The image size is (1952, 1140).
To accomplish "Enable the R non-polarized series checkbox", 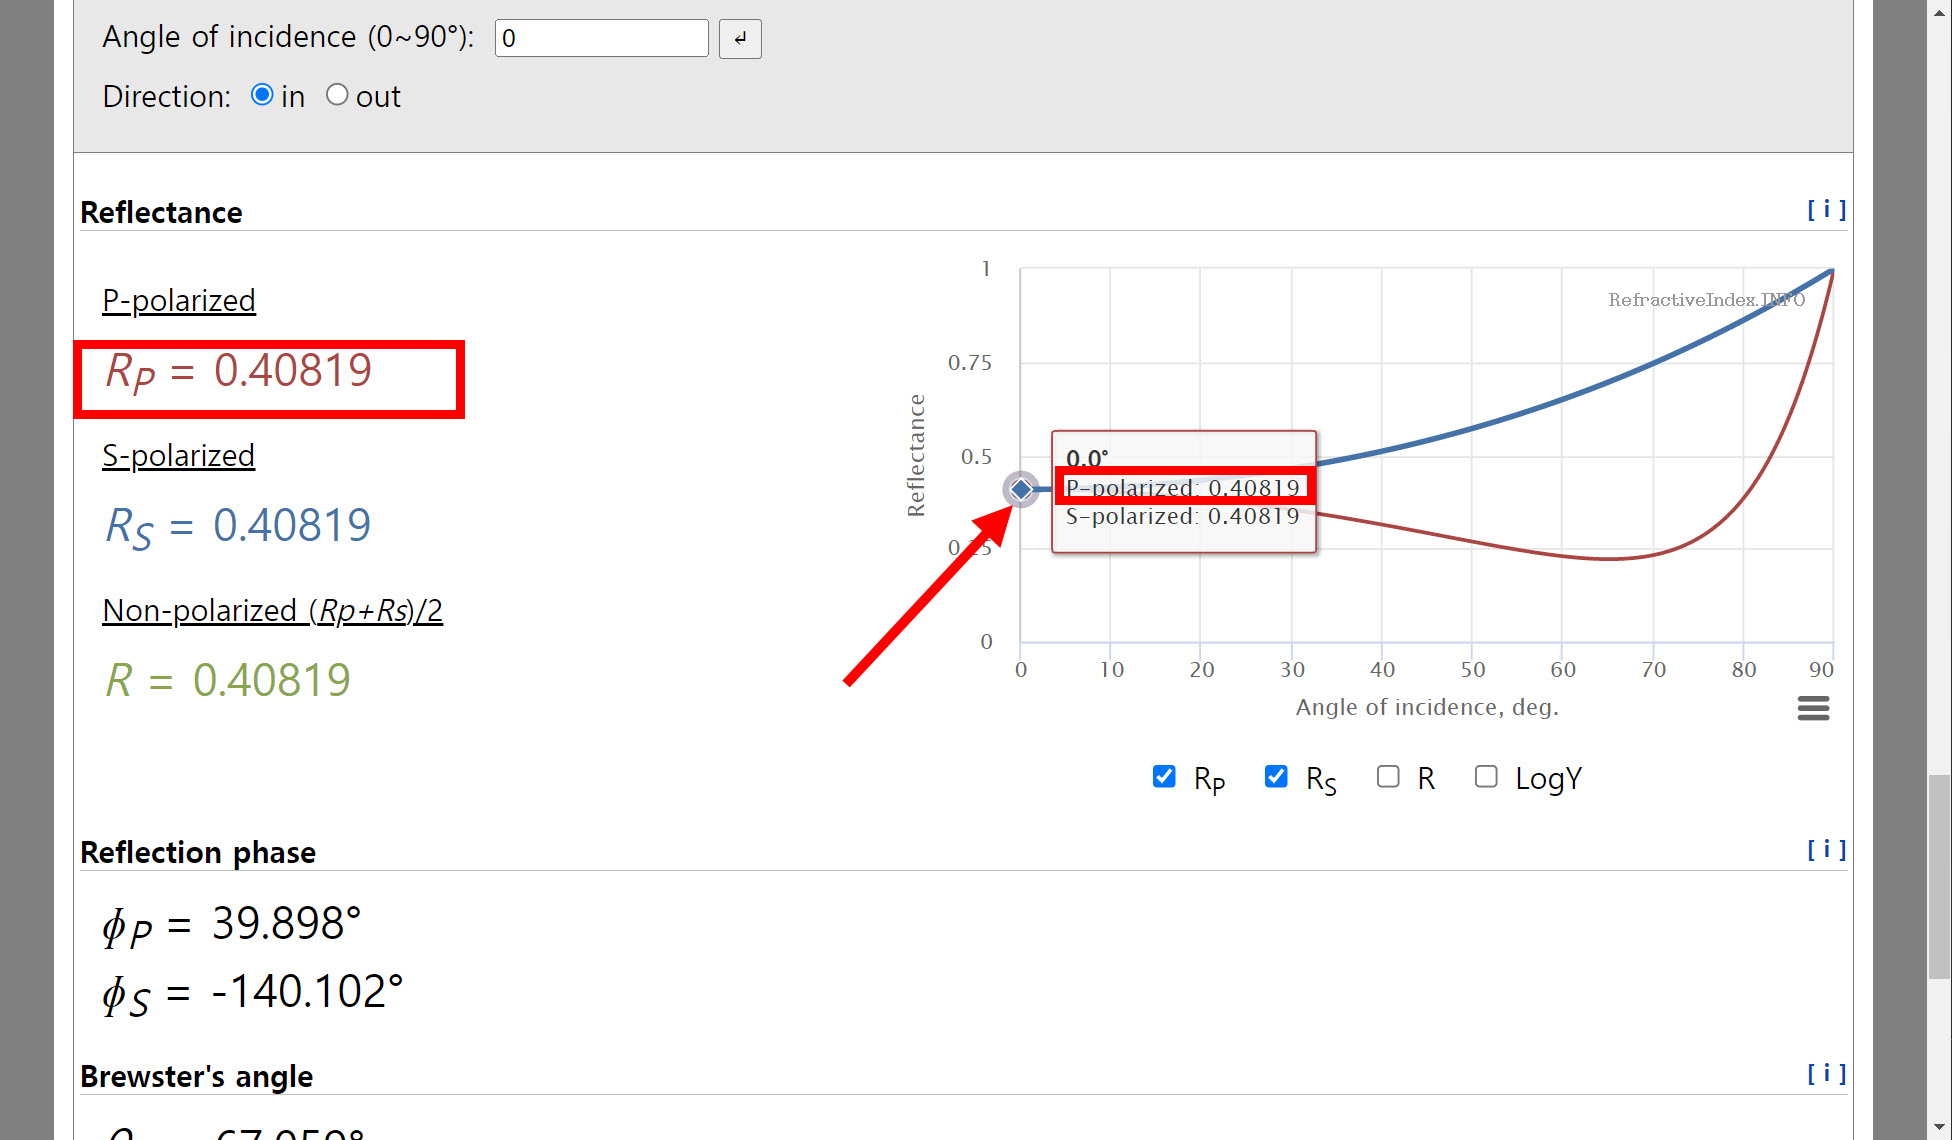I will [x=1388, y=777].
